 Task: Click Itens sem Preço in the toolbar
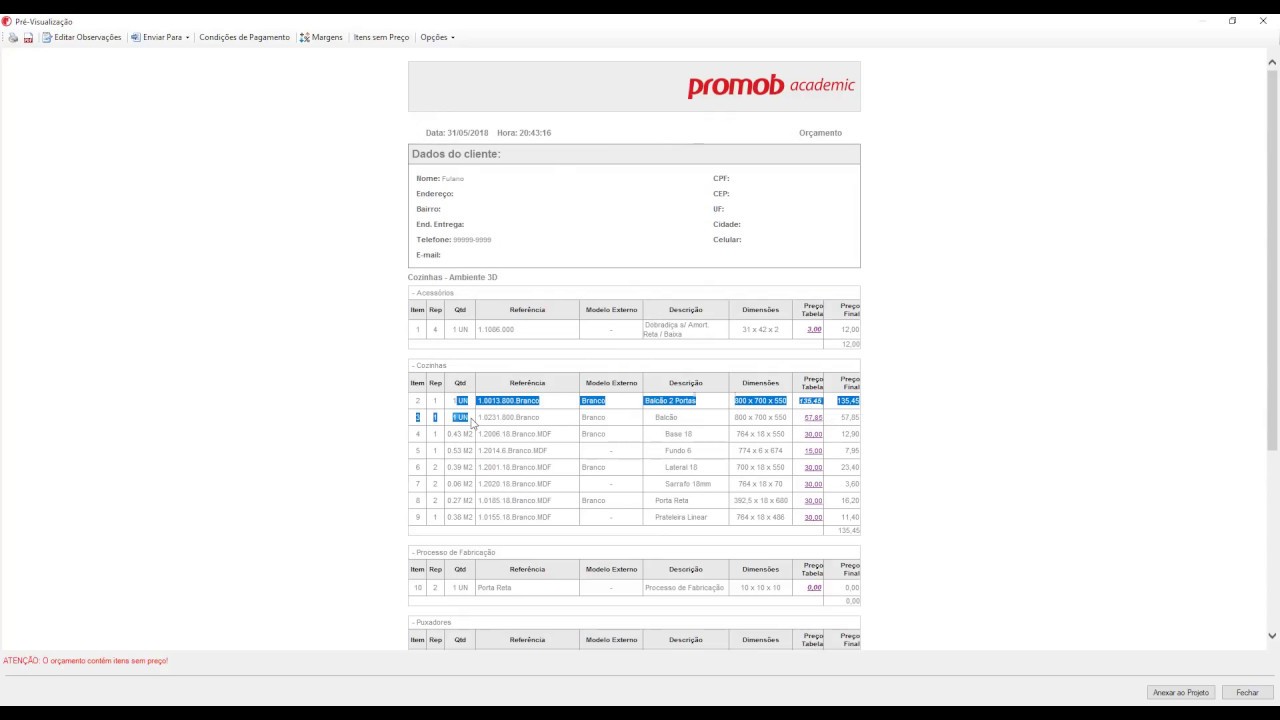point(381,38)
